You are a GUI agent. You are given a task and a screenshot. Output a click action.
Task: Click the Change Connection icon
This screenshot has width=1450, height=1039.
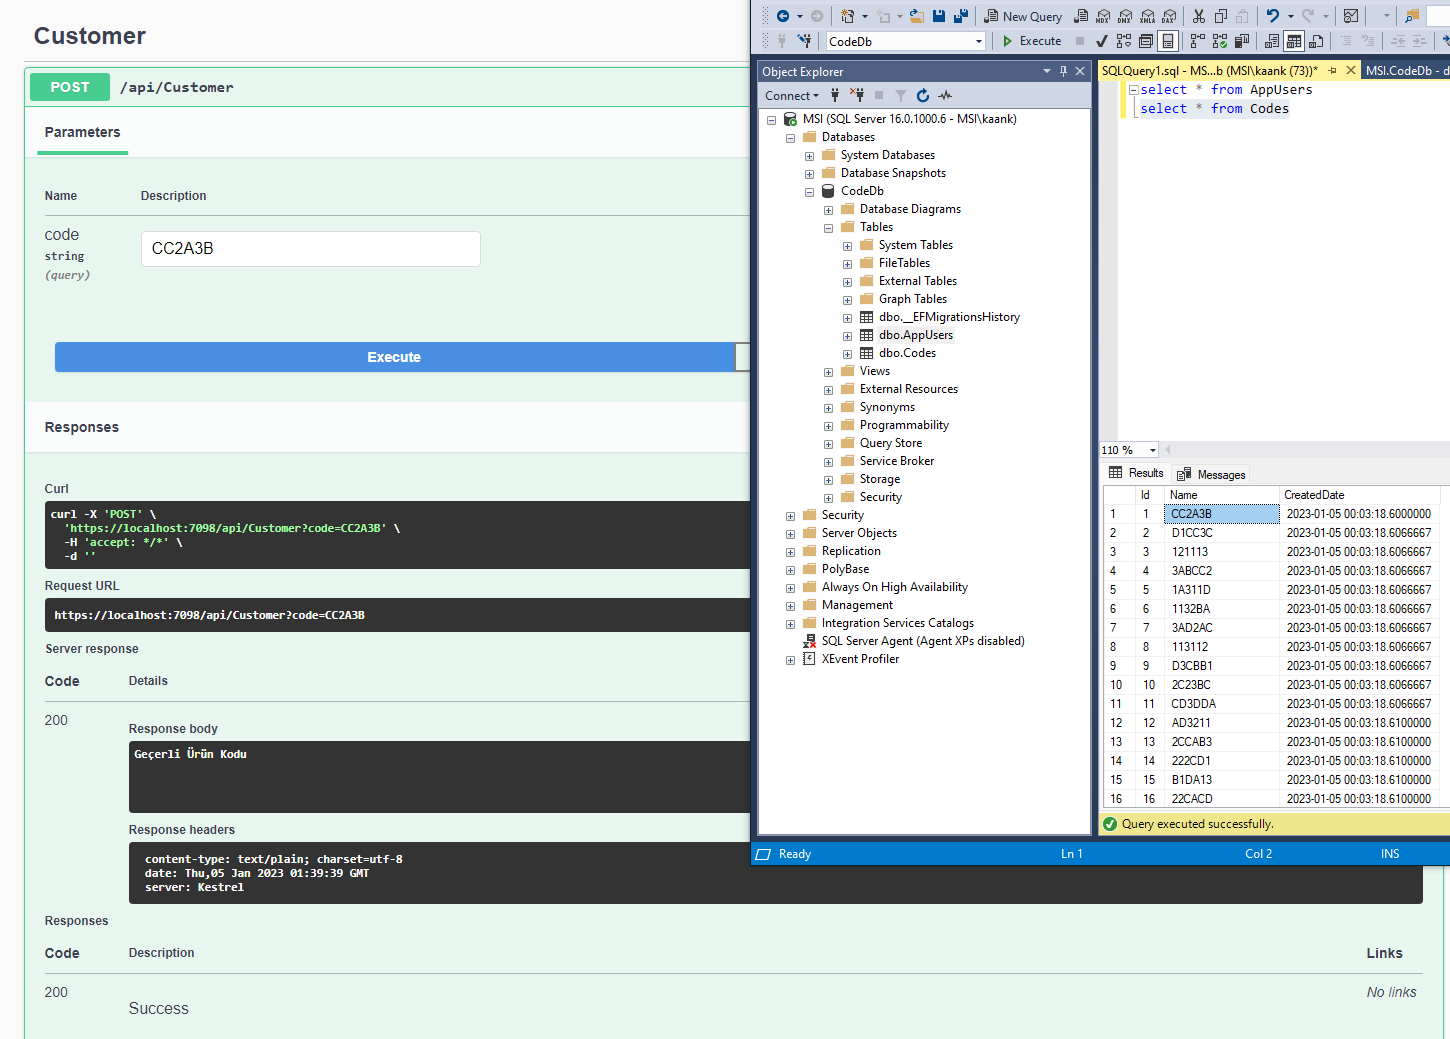(804, 41)
